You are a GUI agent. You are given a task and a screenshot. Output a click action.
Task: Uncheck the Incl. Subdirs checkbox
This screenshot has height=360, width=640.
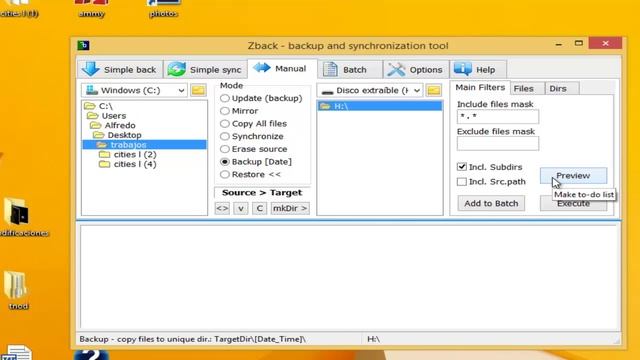point(462,167)
